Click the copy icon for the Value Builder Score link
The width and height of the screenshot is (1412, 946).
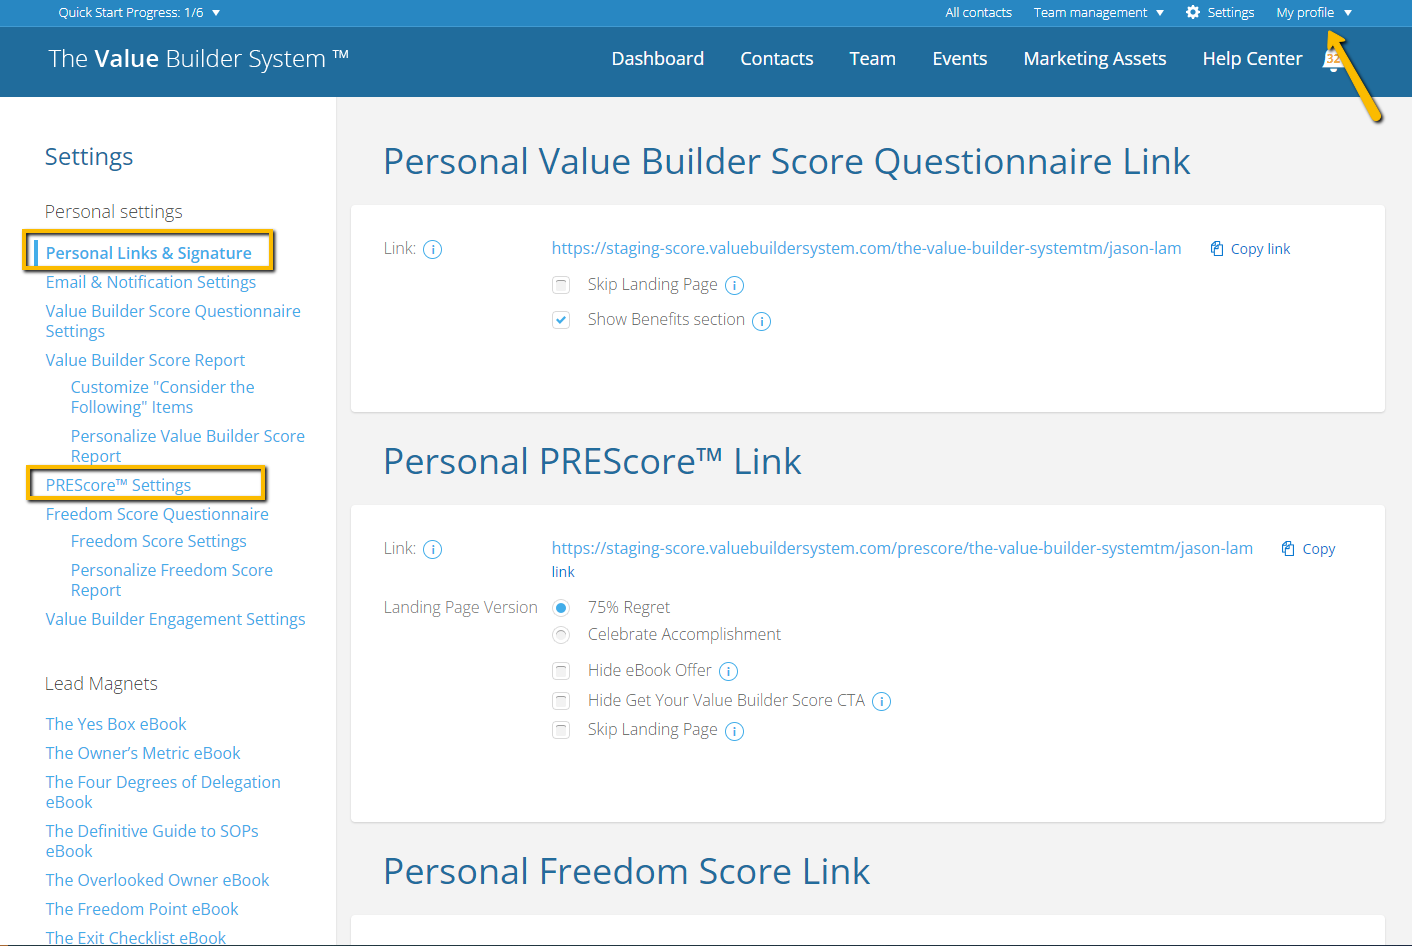1217,249
